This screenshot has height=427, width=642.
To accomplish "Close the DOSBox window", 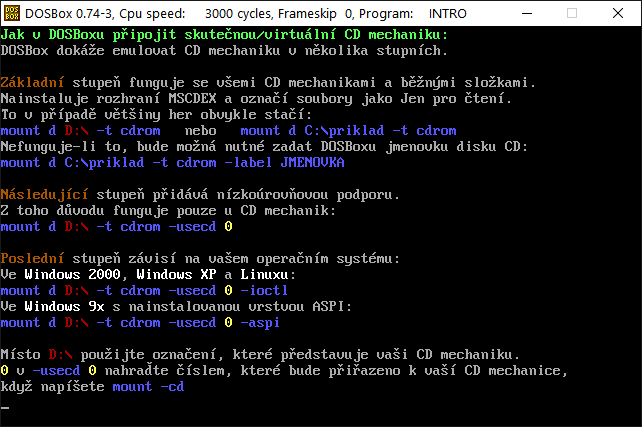I will pos(618,13).
